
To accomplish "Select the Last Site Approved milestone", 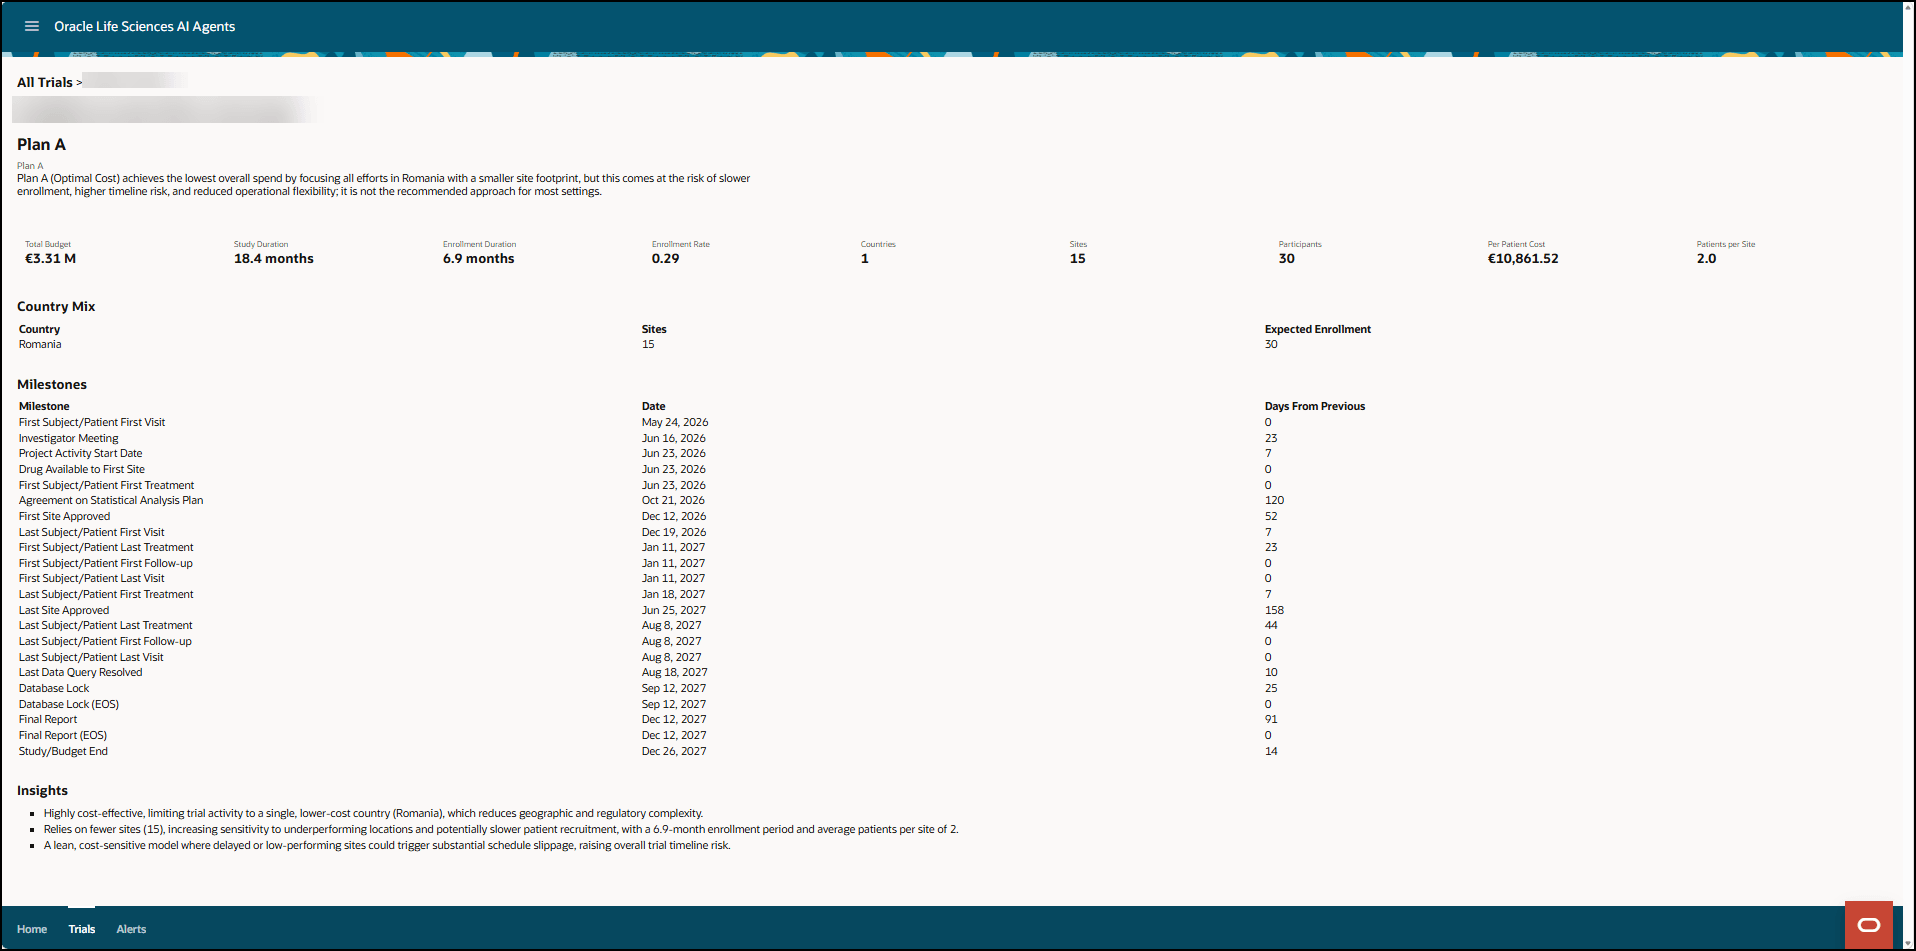I will tap(64, 610).
